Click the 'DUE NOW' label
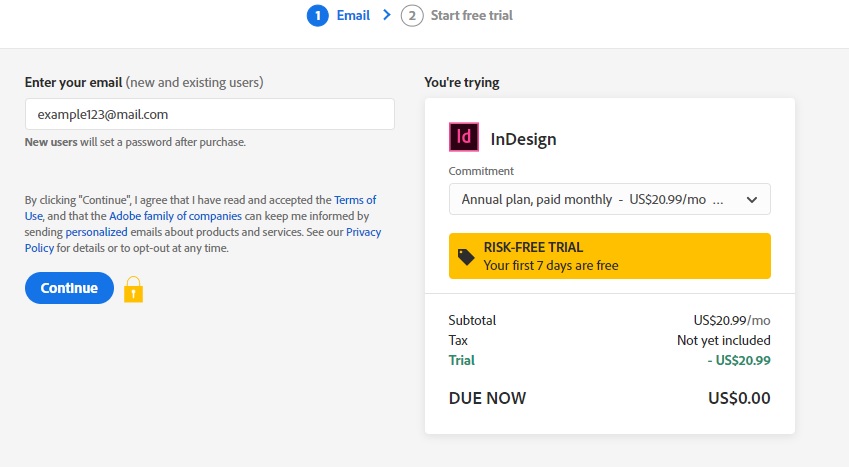 click(x=487, y=398)
